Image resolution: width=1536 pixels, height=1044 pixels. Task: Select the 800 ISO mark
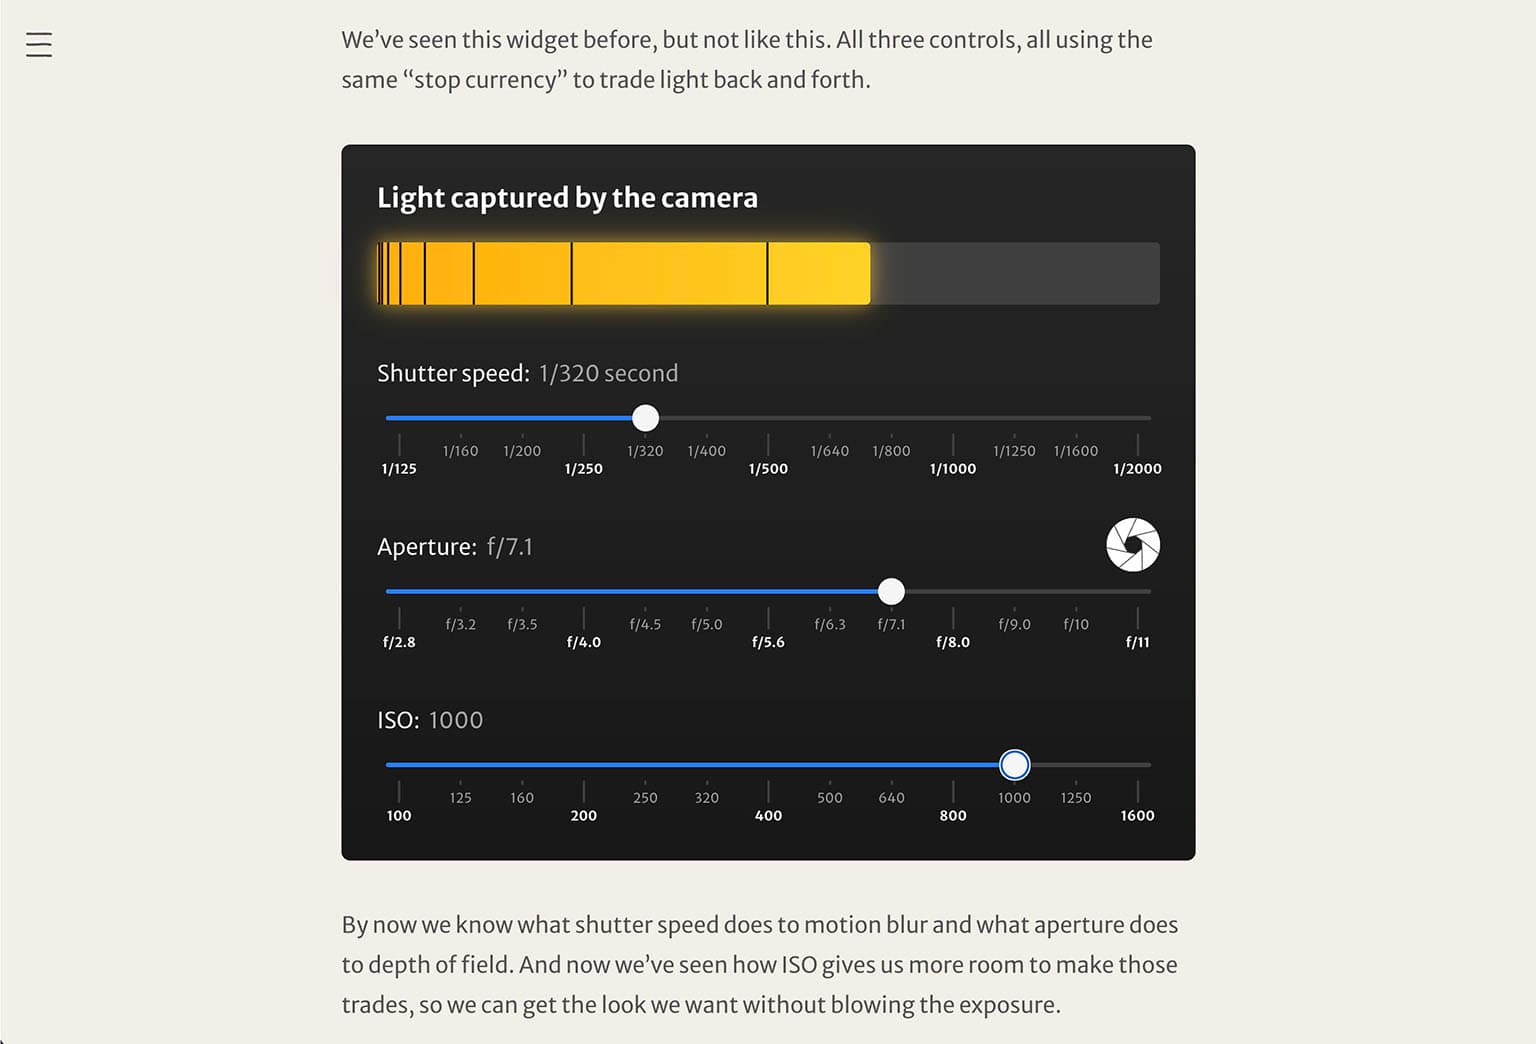(953, 815)
